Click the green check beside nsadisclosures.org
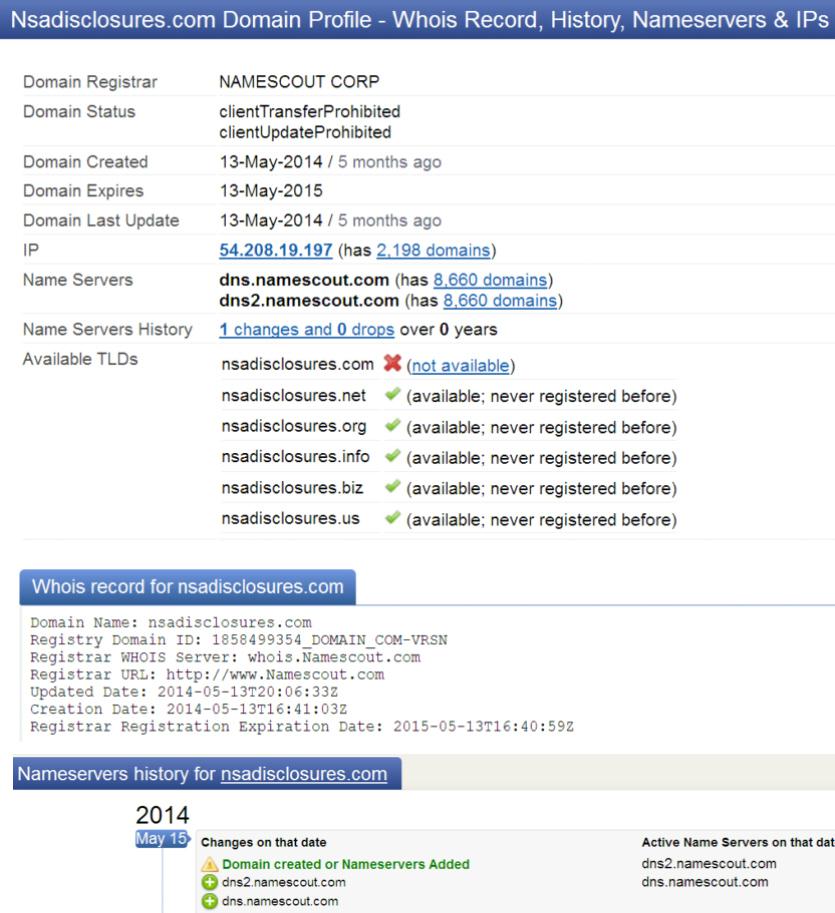Image resolution: width=835 pixels, height=913 pixels. click(392, 426)
